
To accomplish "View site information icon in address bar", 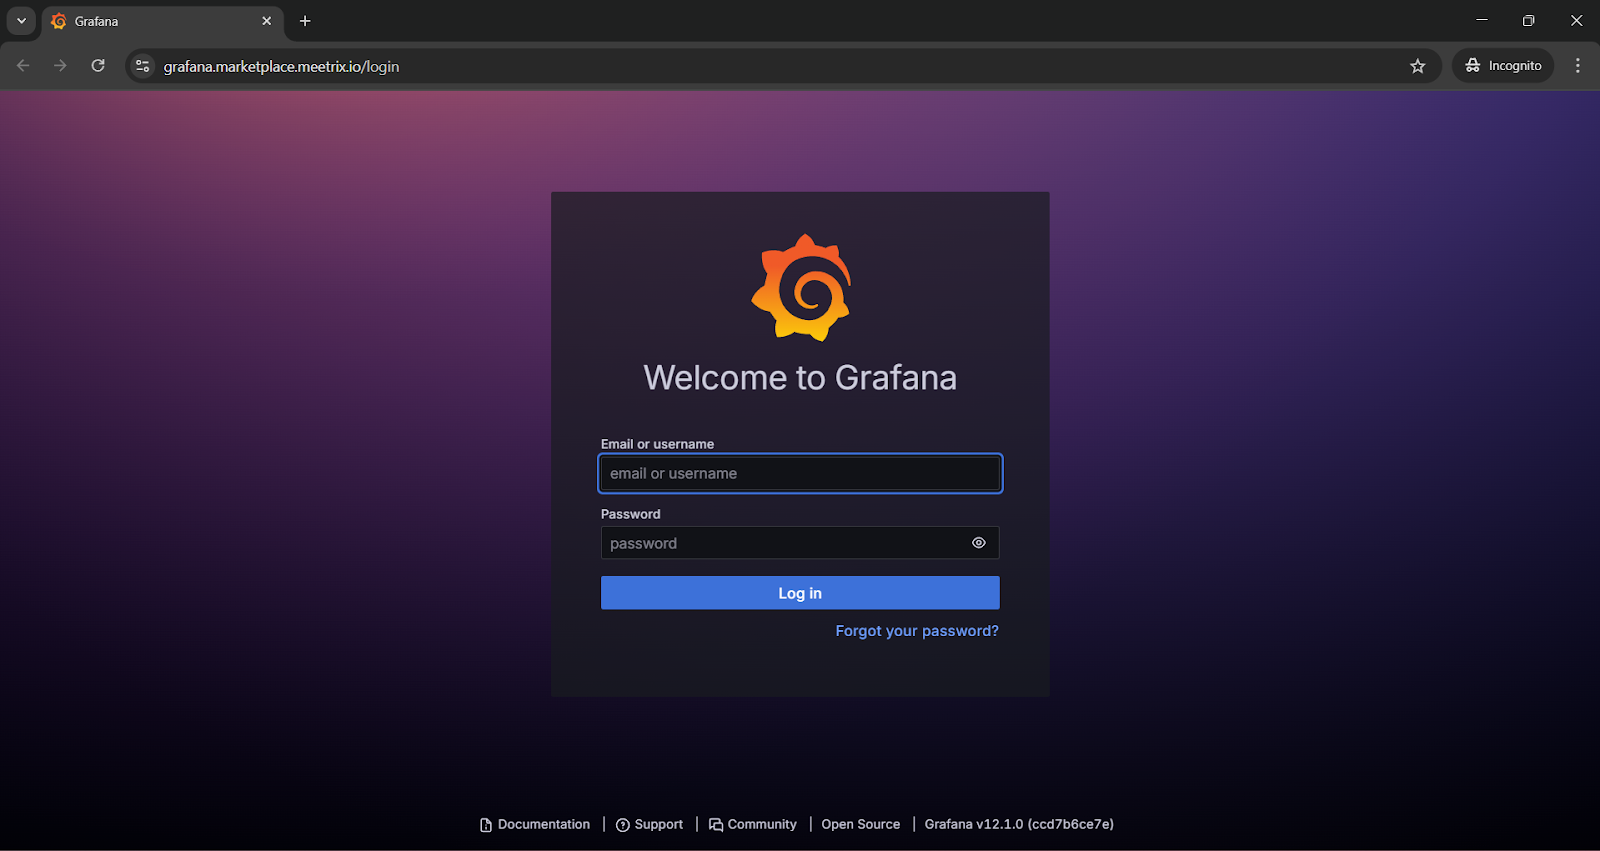I will [143, 66].
